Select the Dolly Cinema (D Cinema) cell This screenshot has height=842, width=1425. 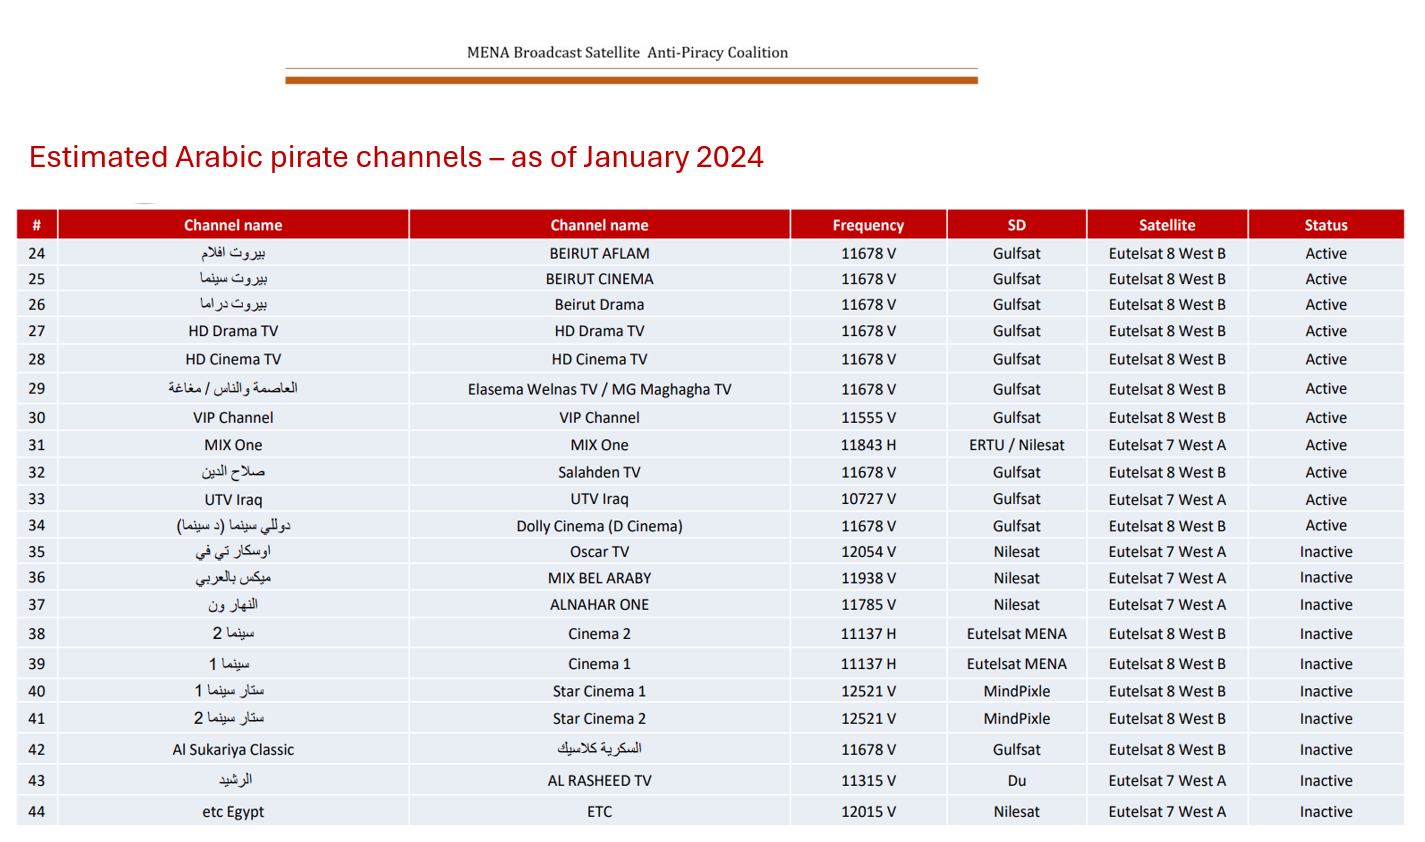(599, 526)
